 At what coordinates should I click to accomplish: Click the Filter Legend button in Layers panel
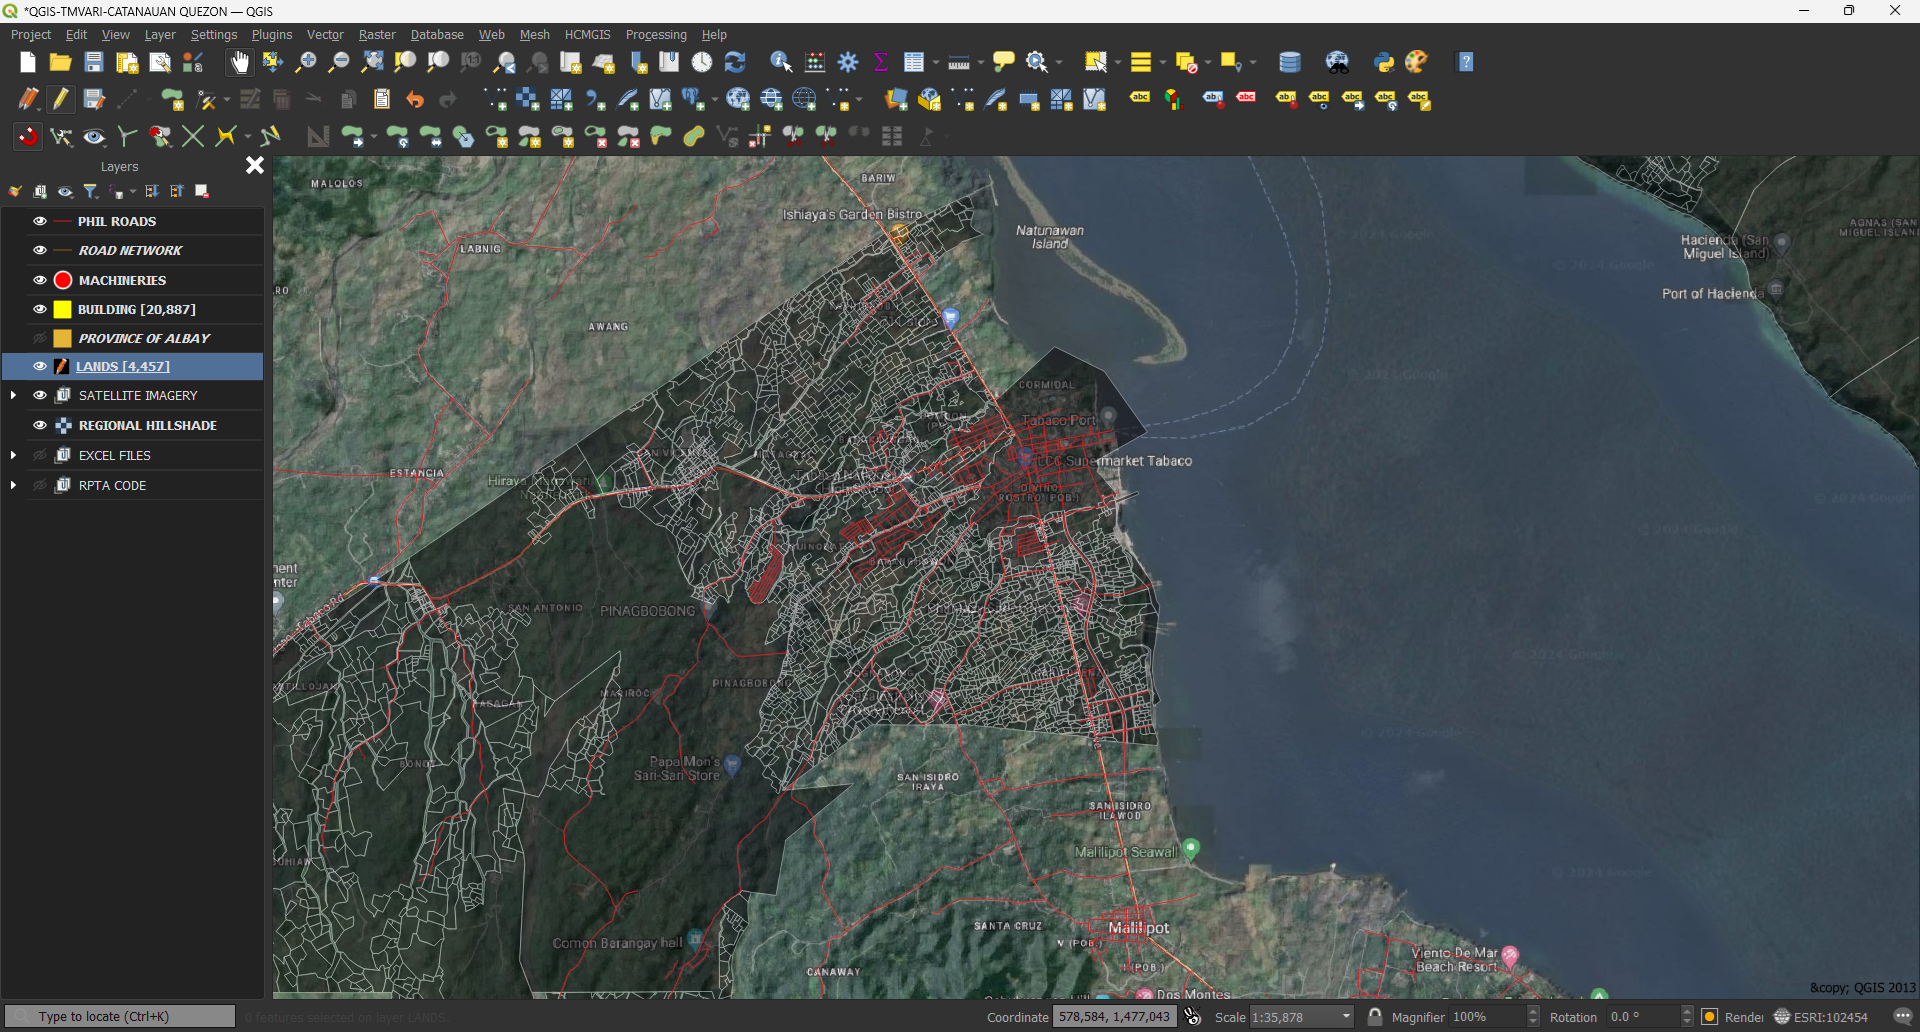91,191
